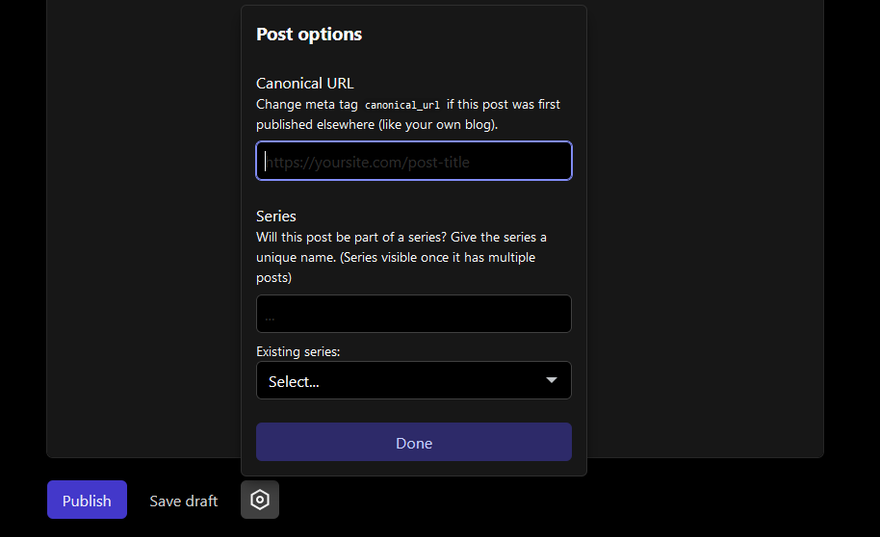880x537 pixels.
Task: Click the 'posts)' text above Series field
Action: tap(274, 278)
